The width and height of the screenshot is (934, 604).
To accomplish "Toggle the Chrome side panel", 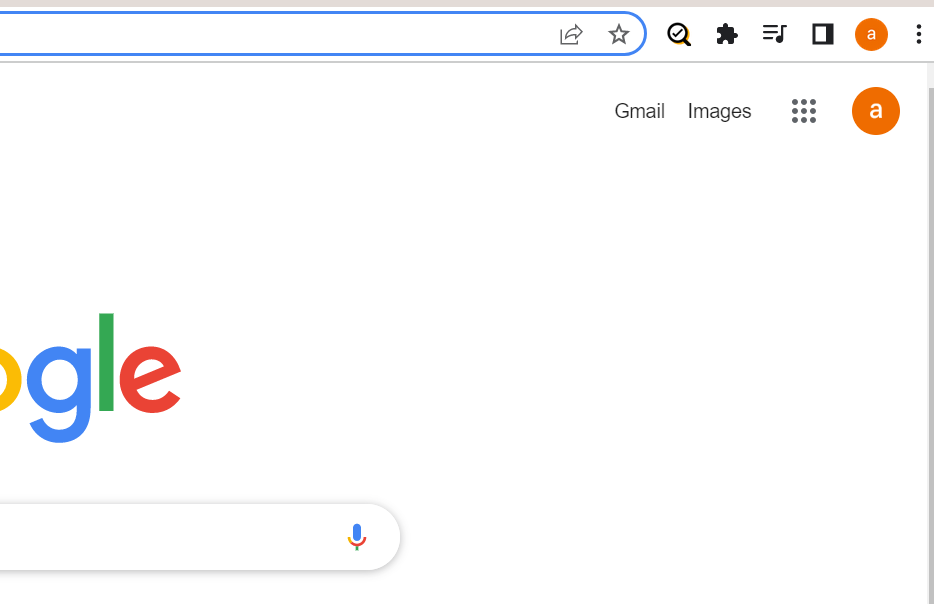I will coord(823,35).
